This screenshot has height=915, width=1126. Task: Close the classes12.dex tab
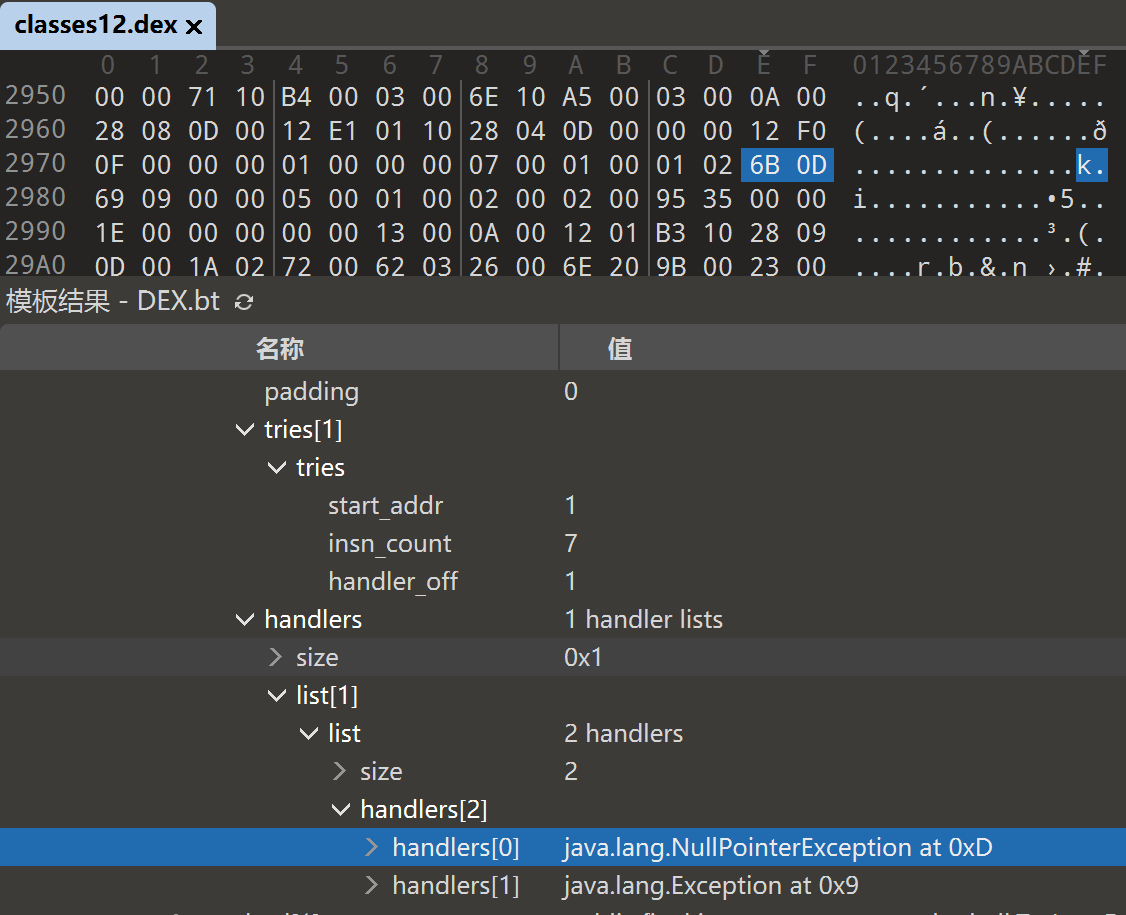pos(194,27)
